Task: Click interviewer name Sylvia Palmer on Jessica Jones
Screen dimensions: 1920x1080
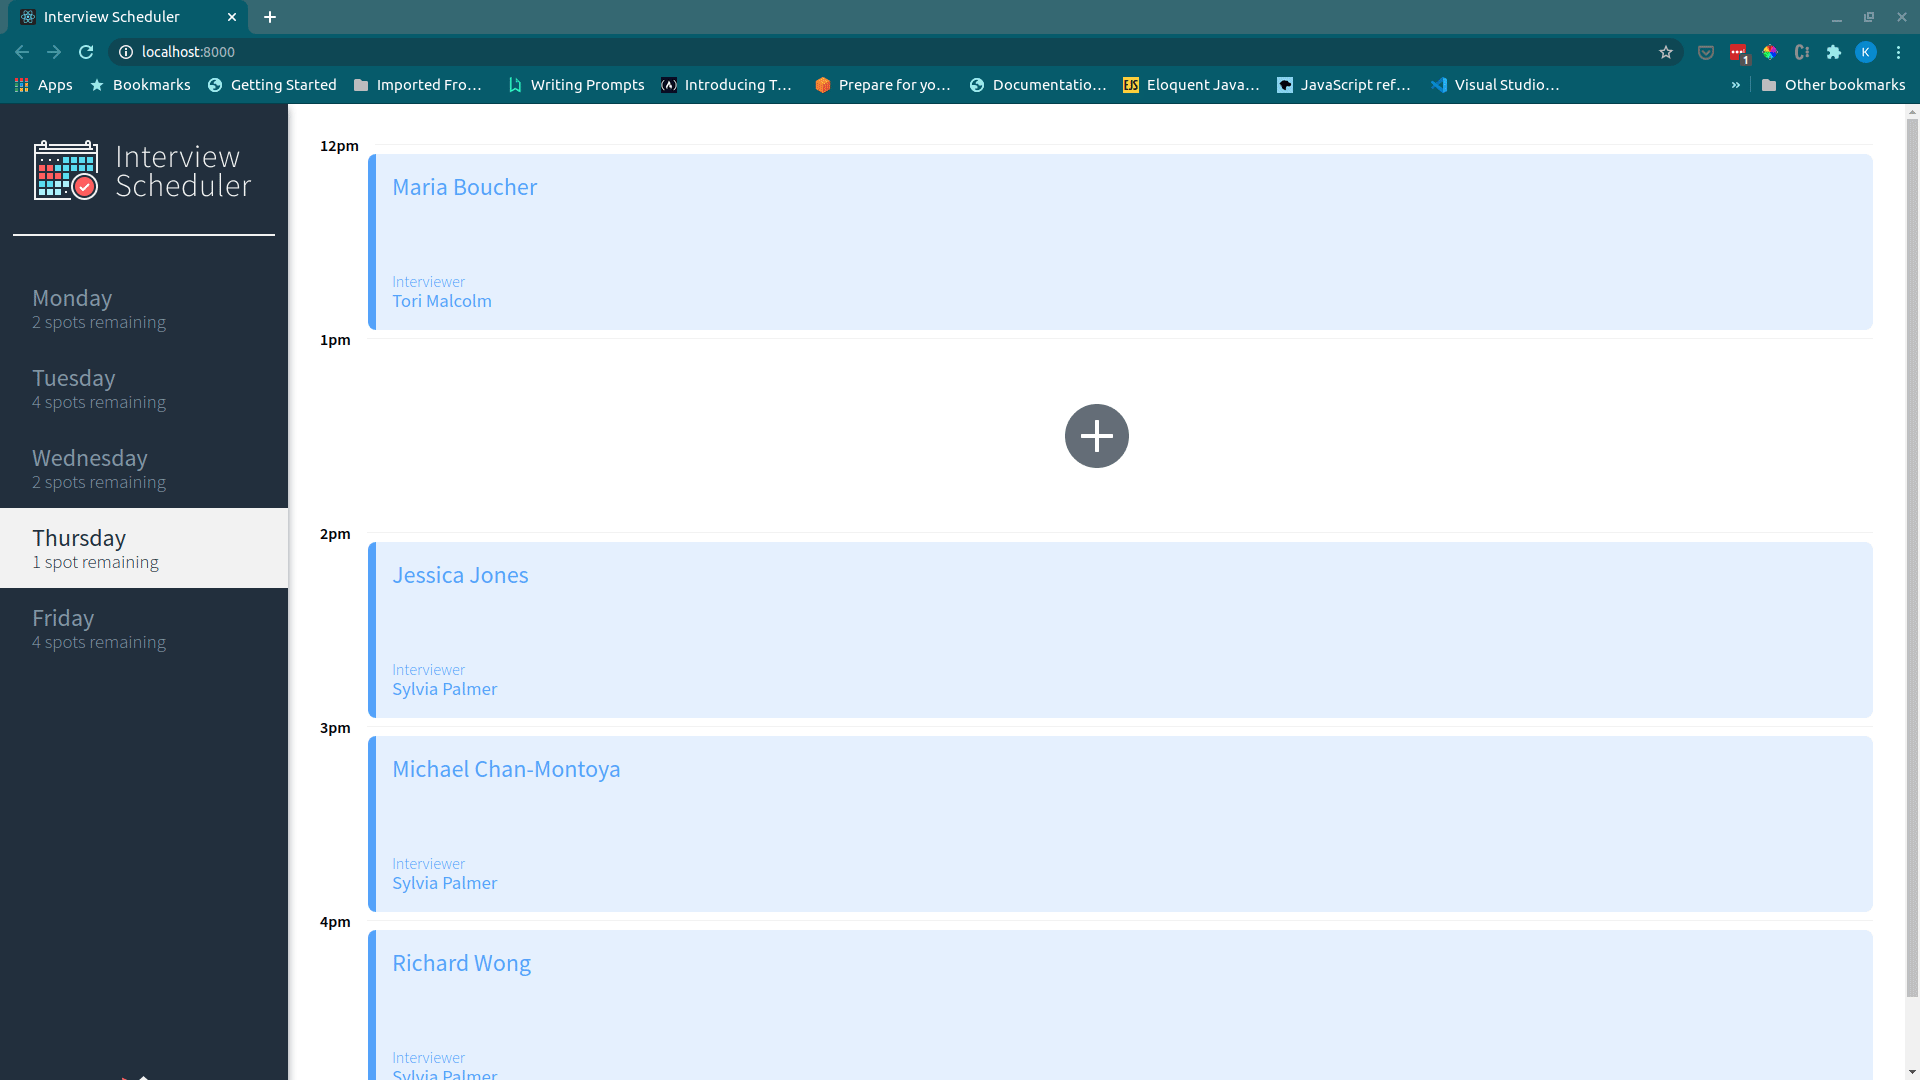Action: click(444, 688)
